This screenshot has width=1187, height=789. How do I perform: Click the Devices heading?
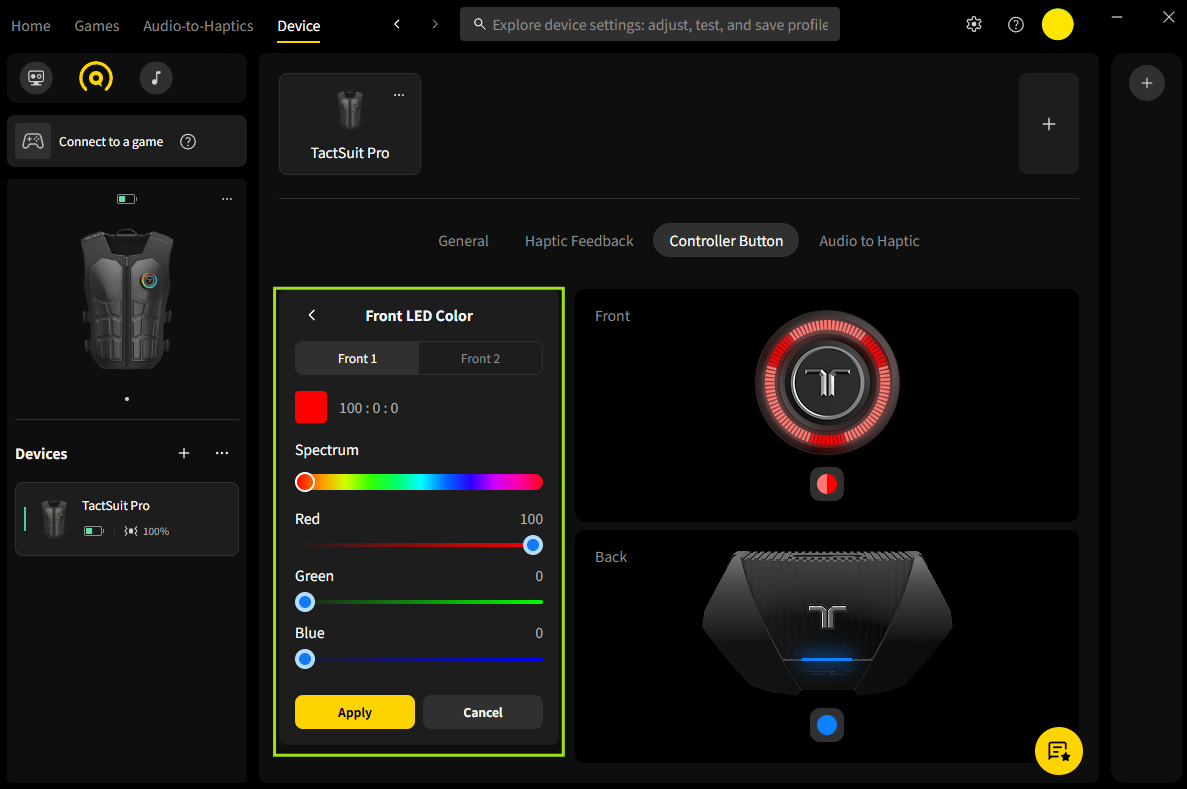tap(42, 454)
